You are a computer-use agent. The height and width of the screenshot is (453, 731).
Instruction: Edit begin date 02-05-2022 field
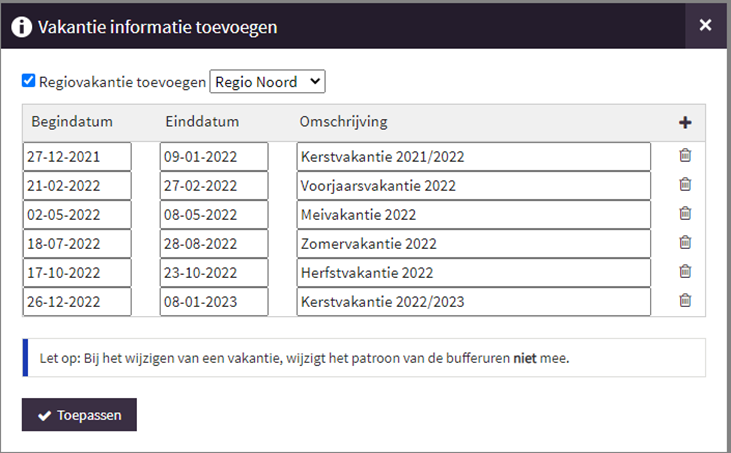point(77,214)
